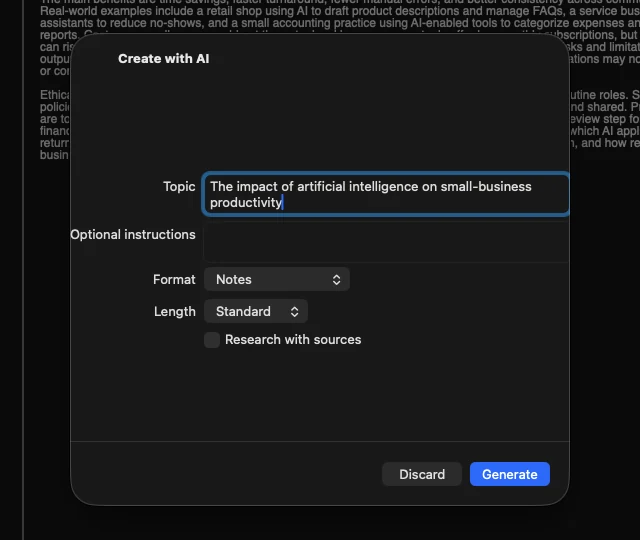Viewport: 640px width, 540px height.
Task: Select the 'Create with AI' dialog title
Action: point(164,58)
